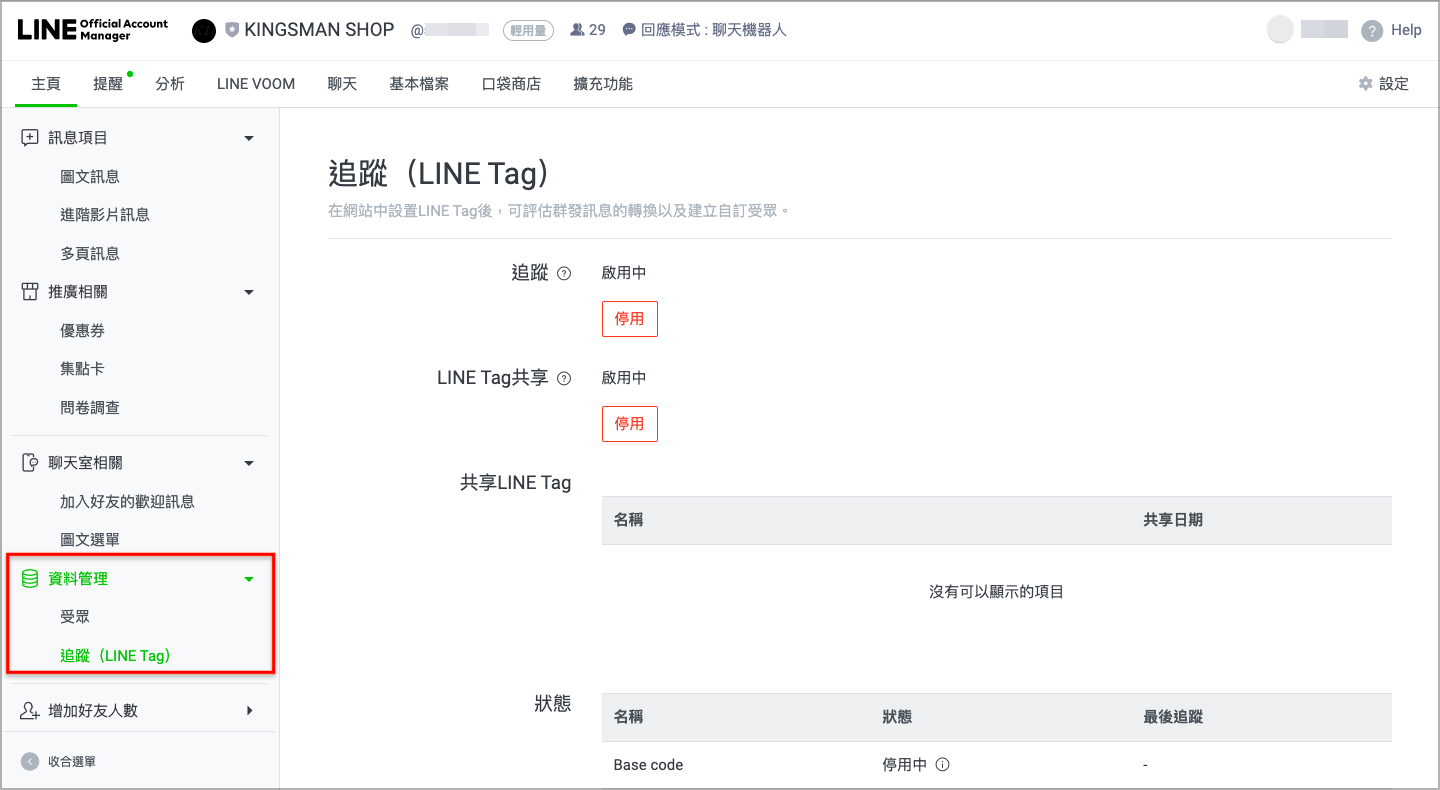Click the Base code row name
The image size is (1440, 790).
pyautogui.click(x=648, y=765)
